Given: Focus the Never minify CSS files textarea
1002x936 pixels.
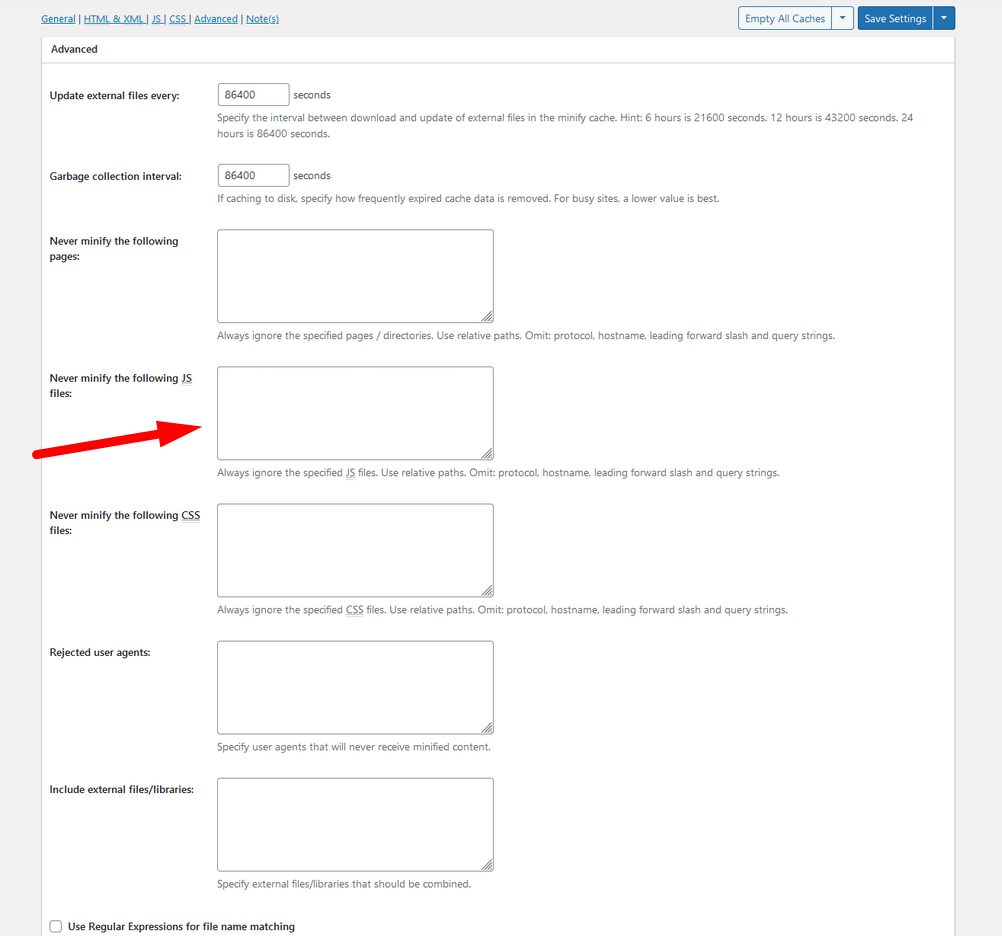Looking at the screenshot, I should tap(355, 550).
